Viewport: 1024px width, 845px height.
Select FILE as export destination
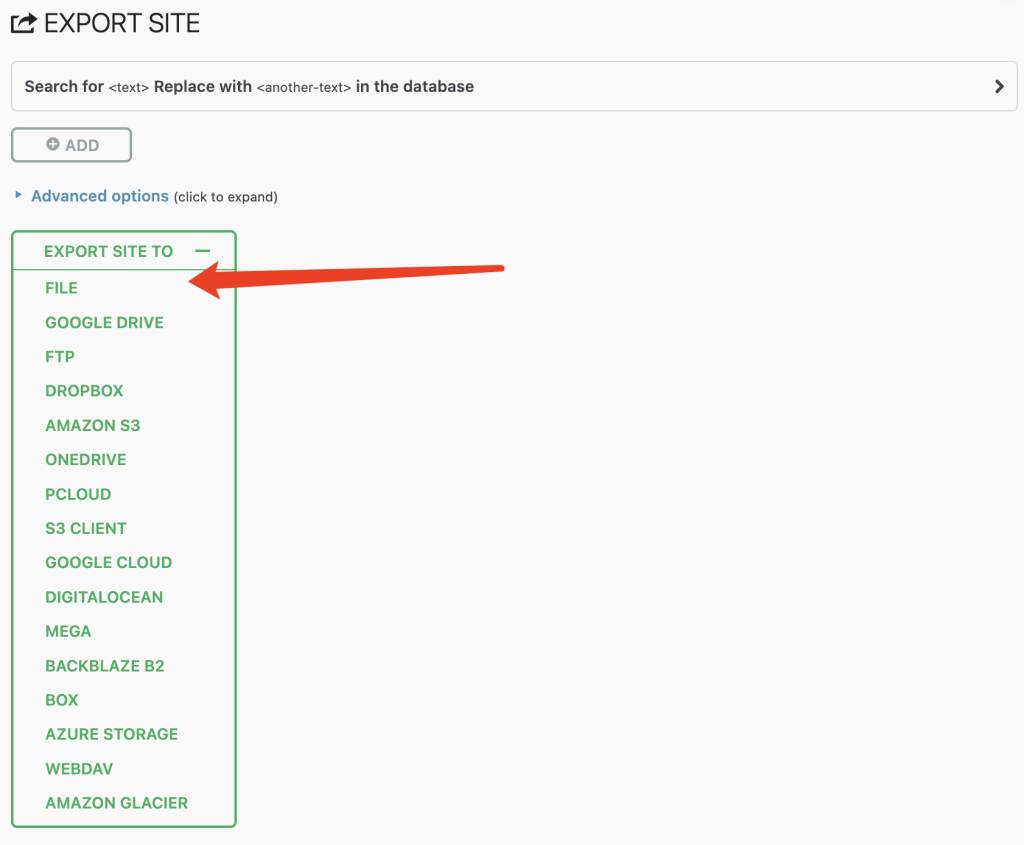(61, 287)
